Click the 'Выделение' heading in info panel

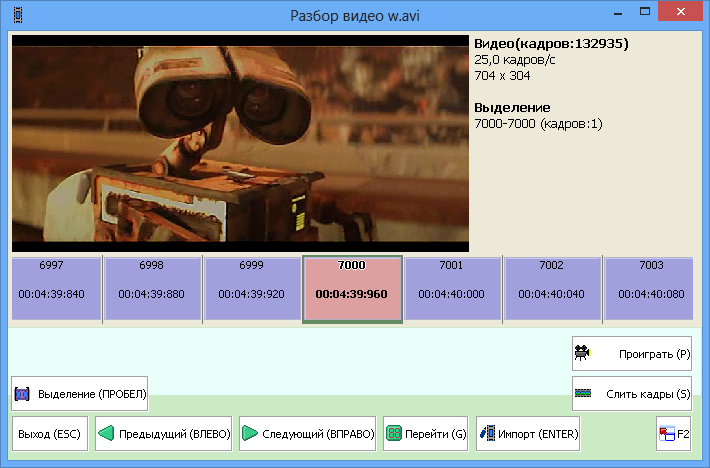coord(512,108)
